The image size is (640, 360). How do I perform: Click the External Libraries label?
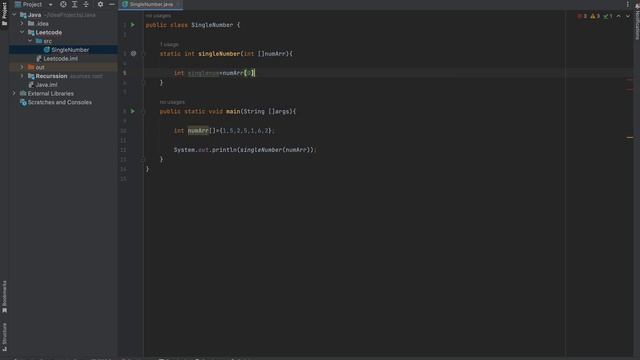pyautogui.click(x=51, y=93)
